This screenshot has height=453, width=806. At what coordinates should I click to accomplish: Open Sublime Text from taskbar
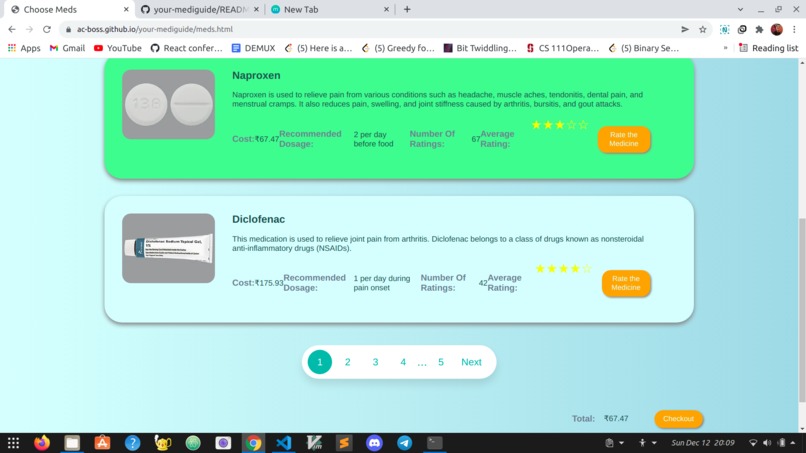pos(344,443)
